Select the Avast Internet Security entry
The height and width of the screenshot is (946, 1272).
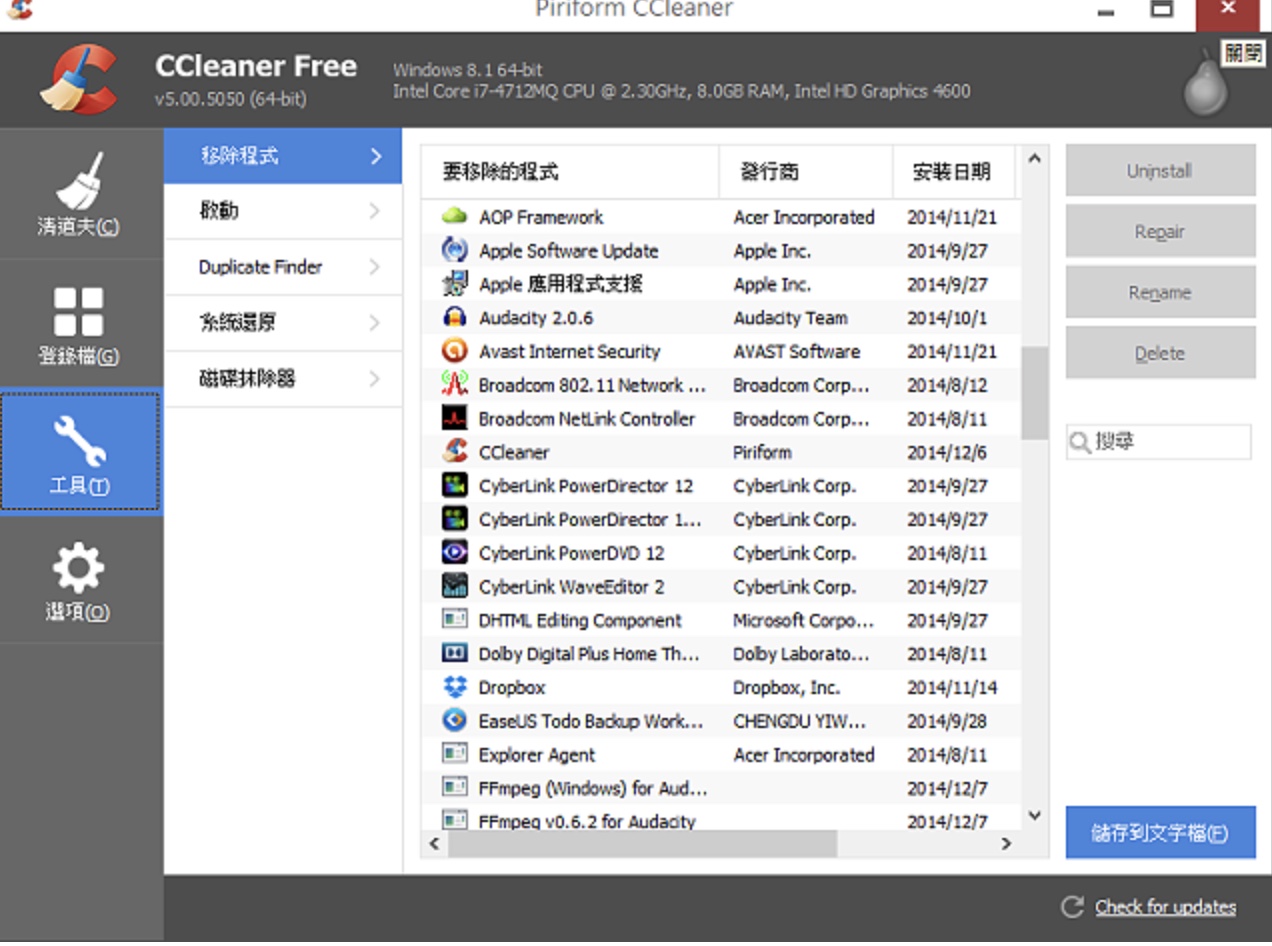point(569,352)
